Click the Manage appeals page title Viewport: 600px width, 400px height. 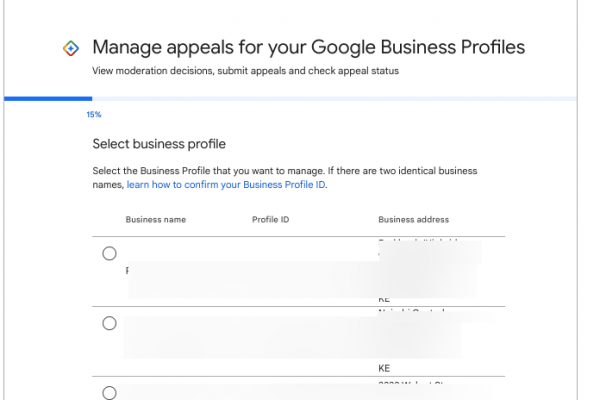pos(308,48)
